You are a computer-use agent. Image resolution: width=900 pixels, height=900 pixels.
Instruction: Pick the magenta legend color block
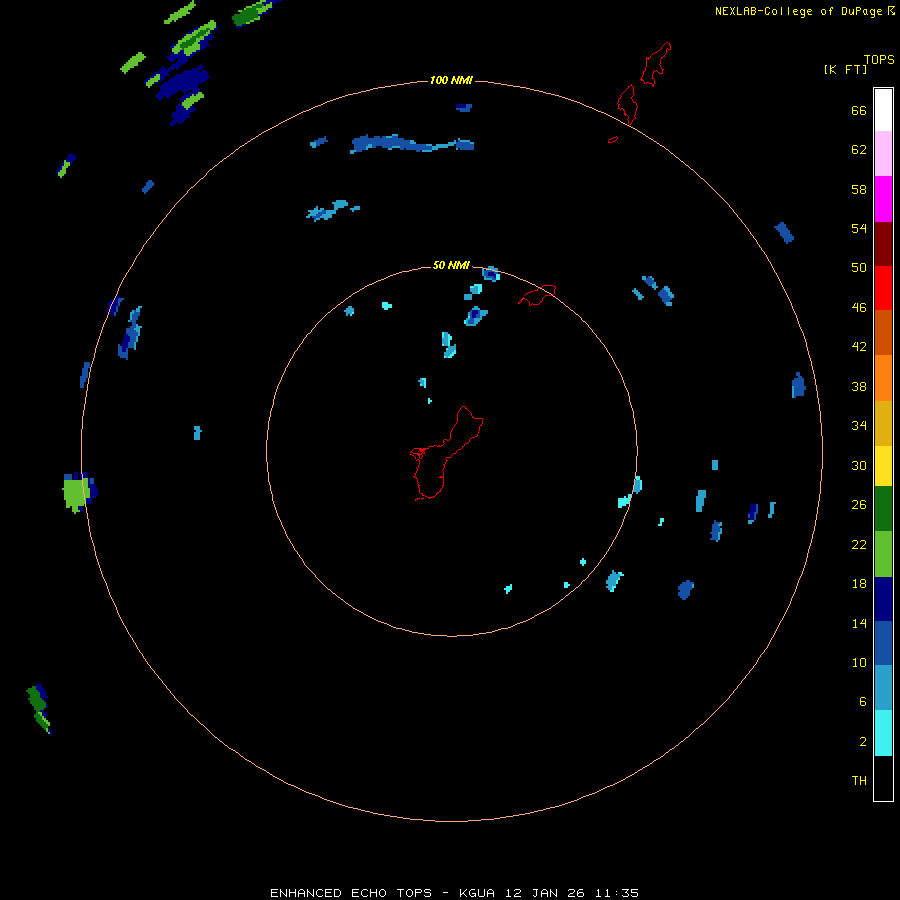coord(883,199)
